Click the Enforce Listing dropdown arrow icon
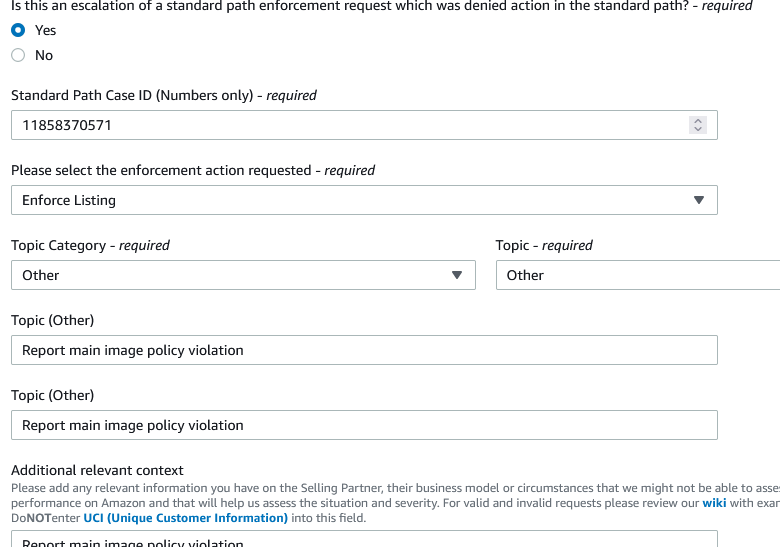This screenshot has height=547, width=780. (698, 200)
